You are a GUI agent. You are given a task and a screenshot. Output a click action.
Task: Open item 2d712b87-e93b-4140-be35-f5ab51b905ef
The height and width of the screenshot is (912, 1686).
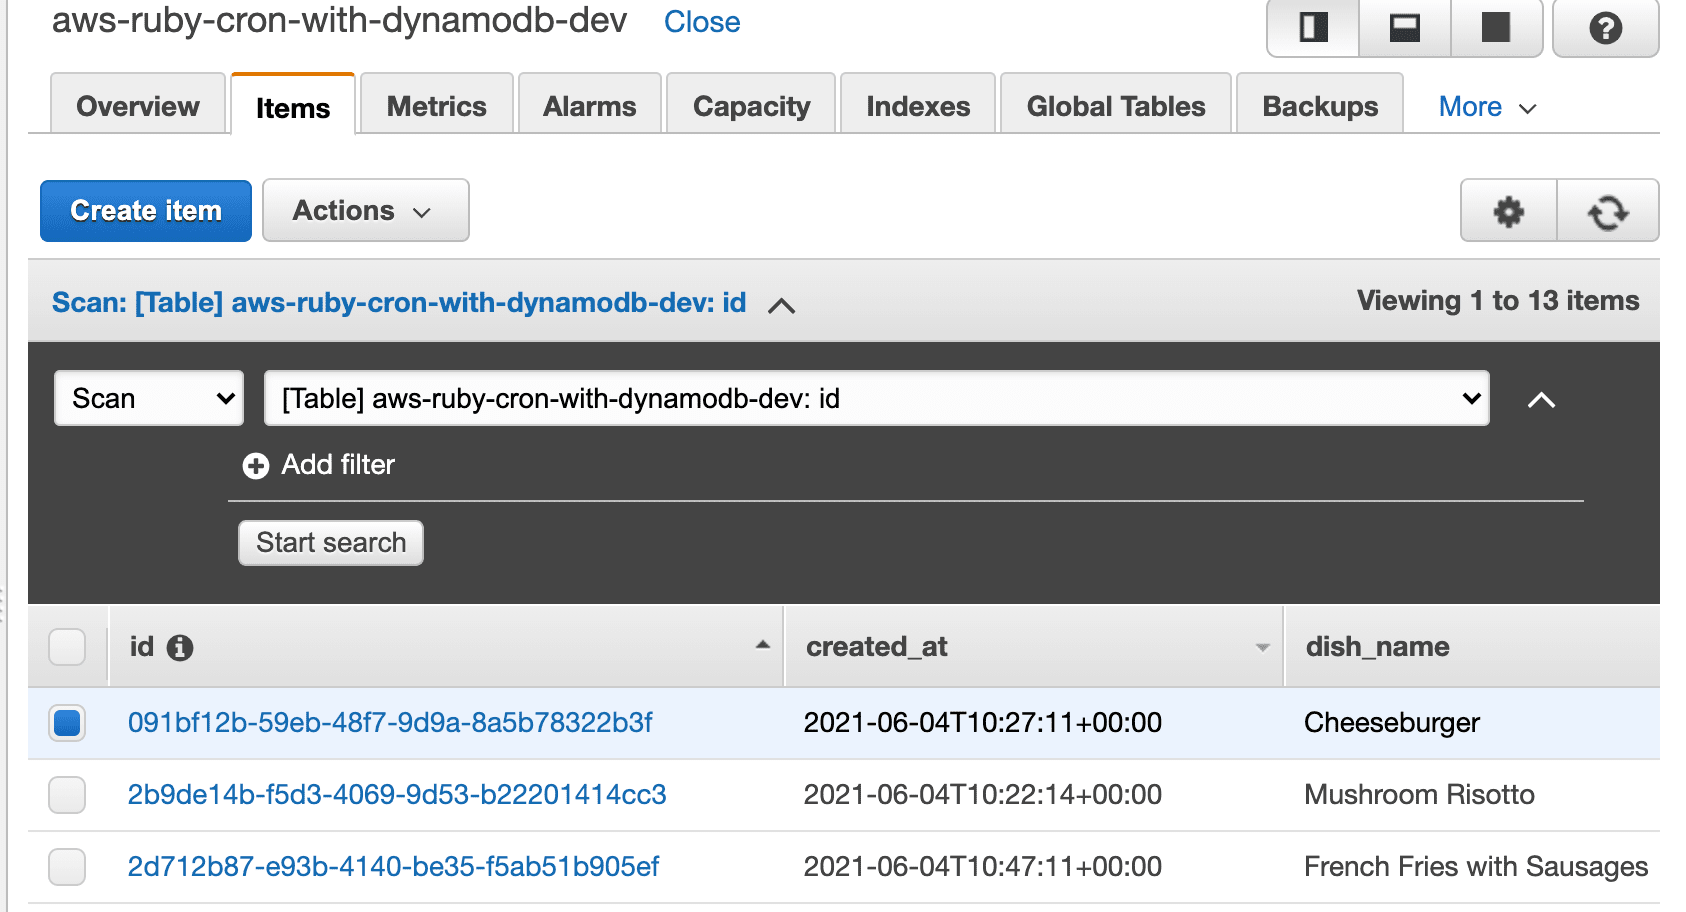pos(393,867)
